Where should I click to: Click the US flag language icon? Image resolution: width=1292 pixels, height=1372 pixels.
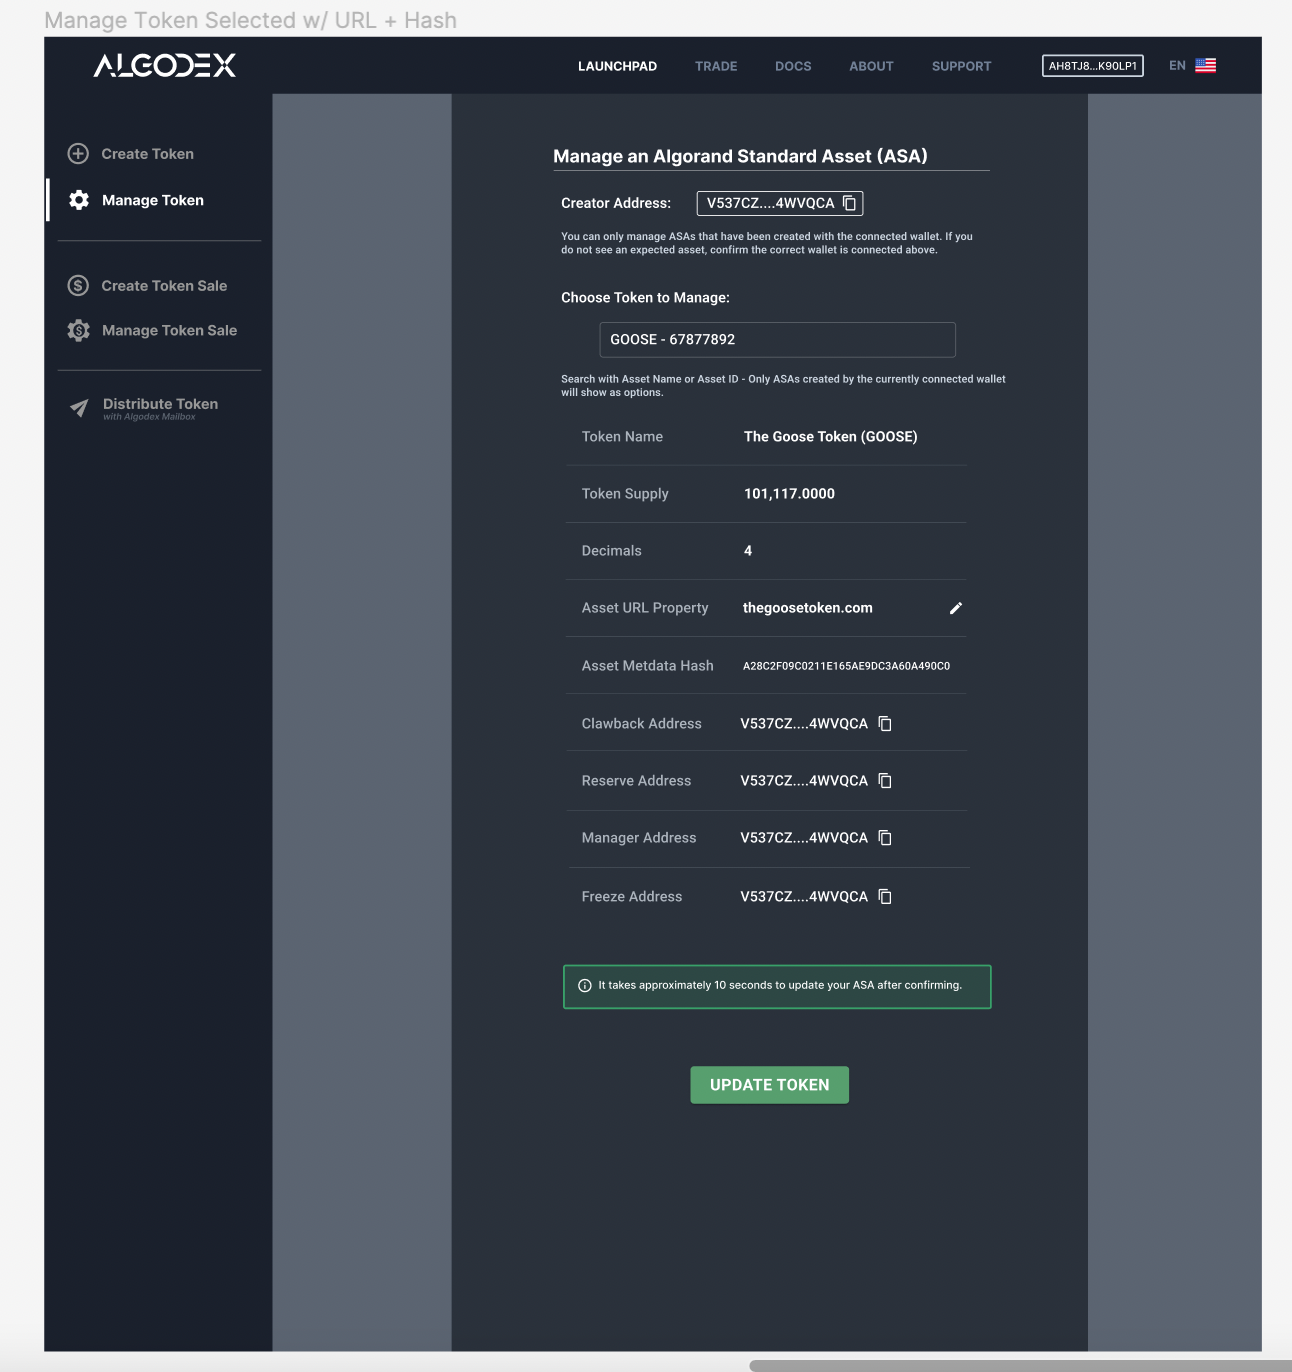click(1206, 66)
